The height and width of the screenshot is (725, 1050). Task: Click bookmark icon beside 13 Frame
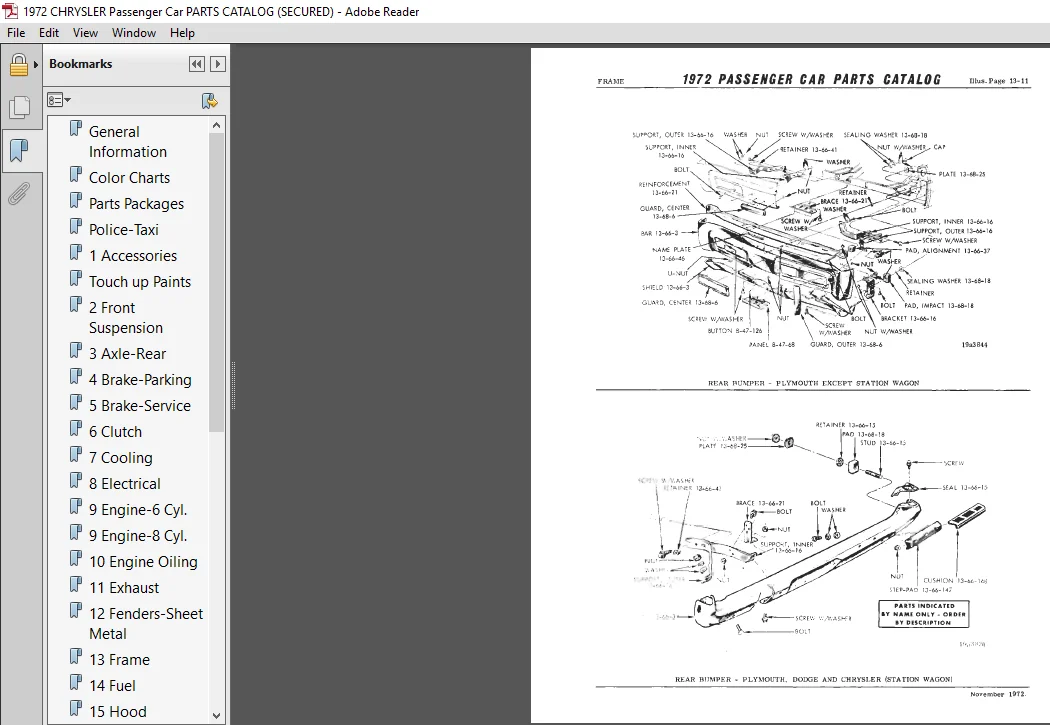coord(76,657)
